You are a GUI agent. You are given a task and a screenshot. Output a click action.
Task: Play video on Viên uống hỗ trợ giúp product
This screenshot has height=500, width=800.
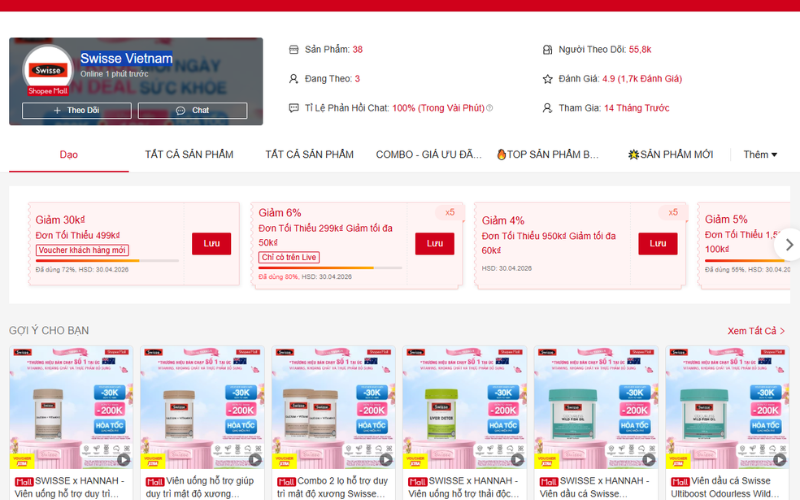coord(255,459)
